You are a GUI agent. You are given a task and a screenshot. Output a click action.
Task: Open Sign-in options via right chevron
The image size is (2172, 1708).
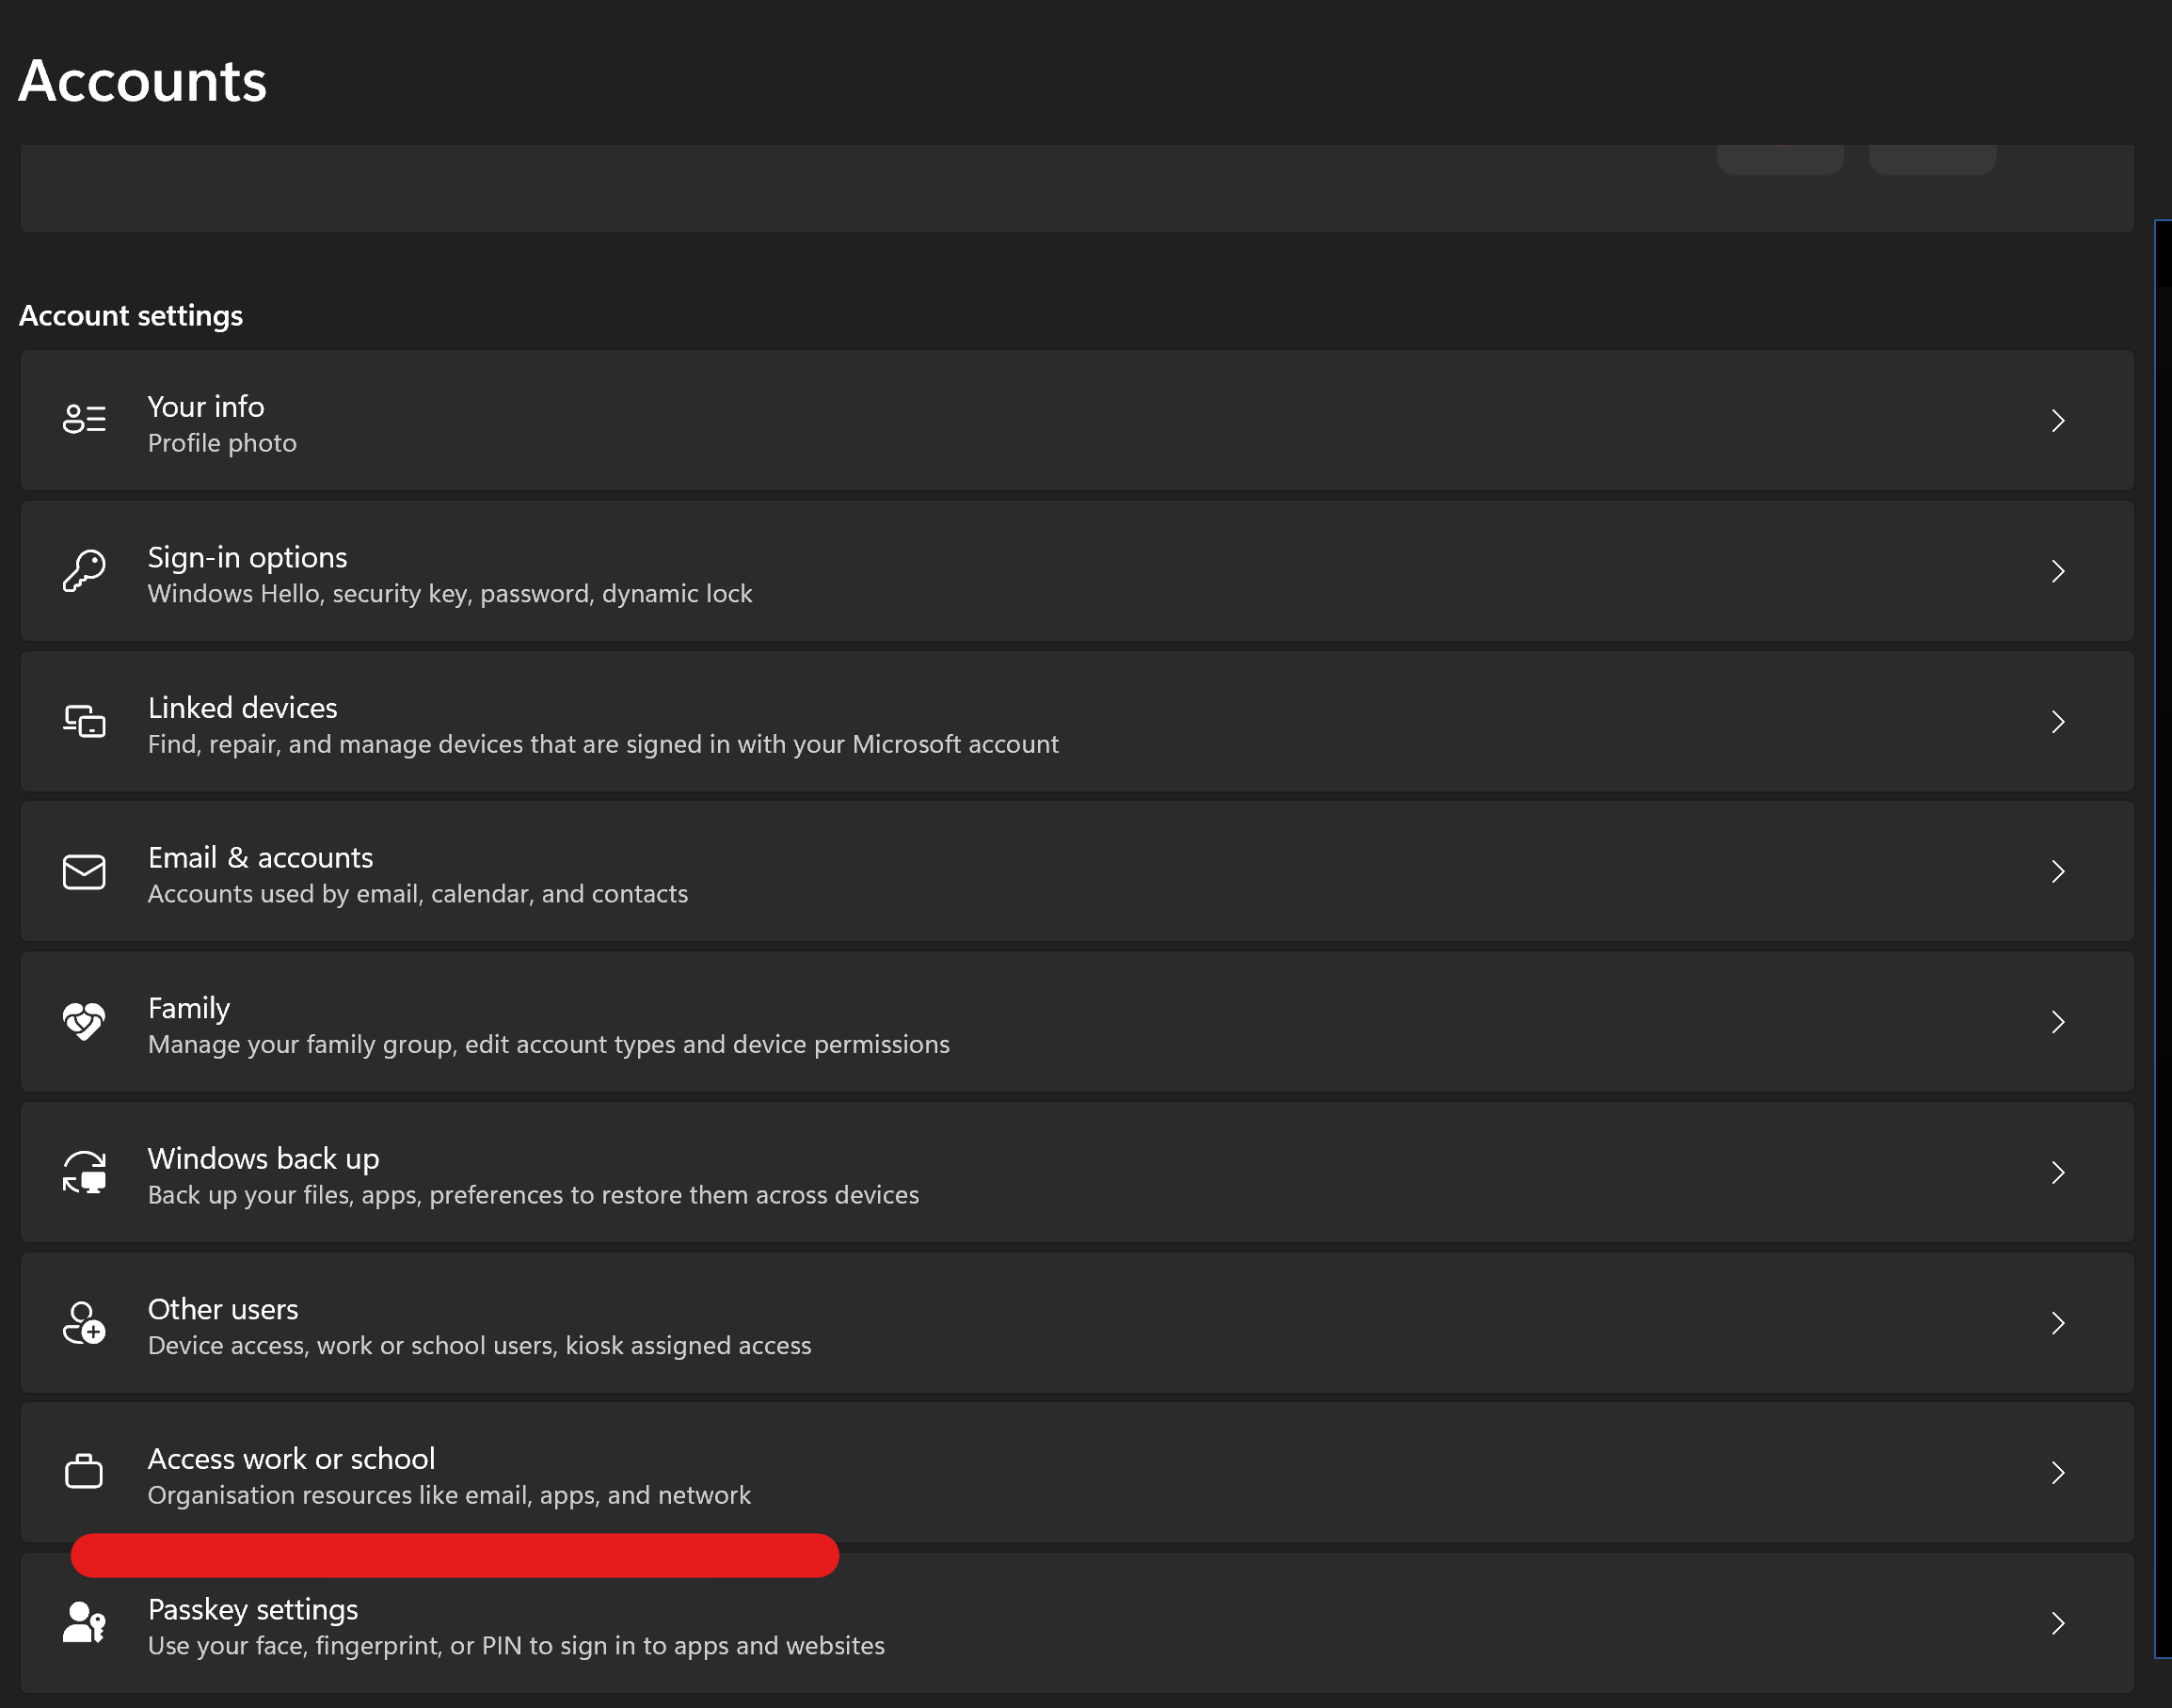pyautogui.click(x=2058, y=571)
